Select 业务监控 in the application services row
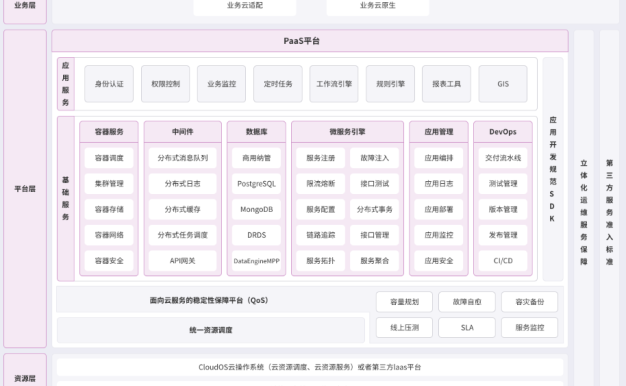Screen dimensions: 626x386 222,84
